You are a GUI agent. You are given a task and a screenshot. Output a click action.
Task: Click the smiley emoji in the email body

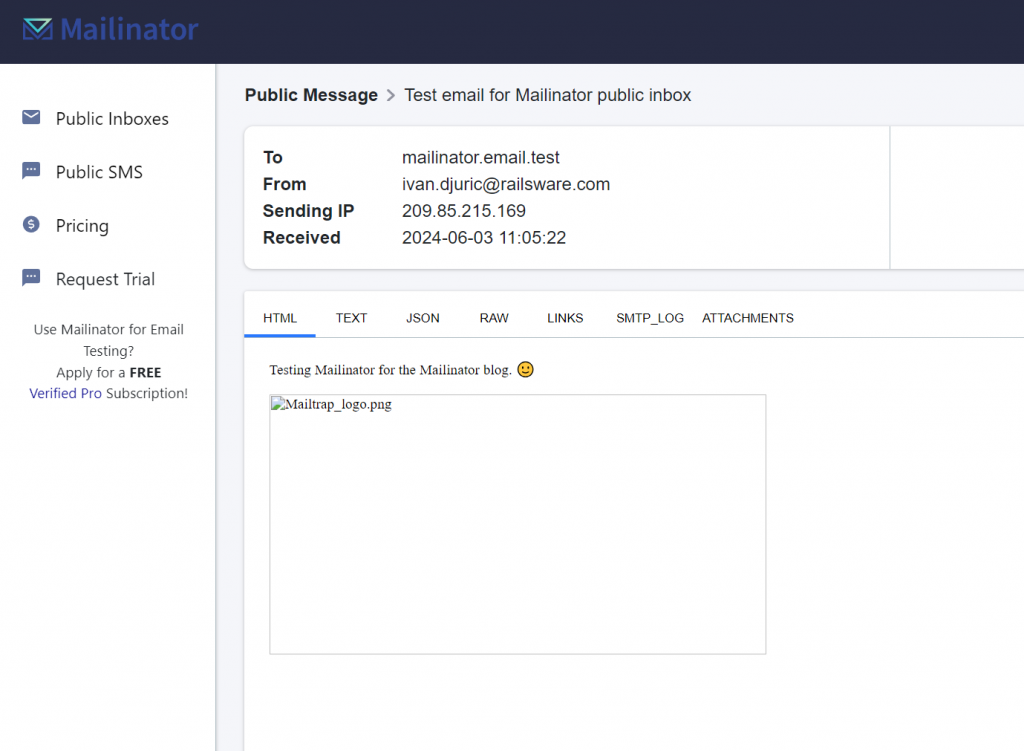(525, 369)
